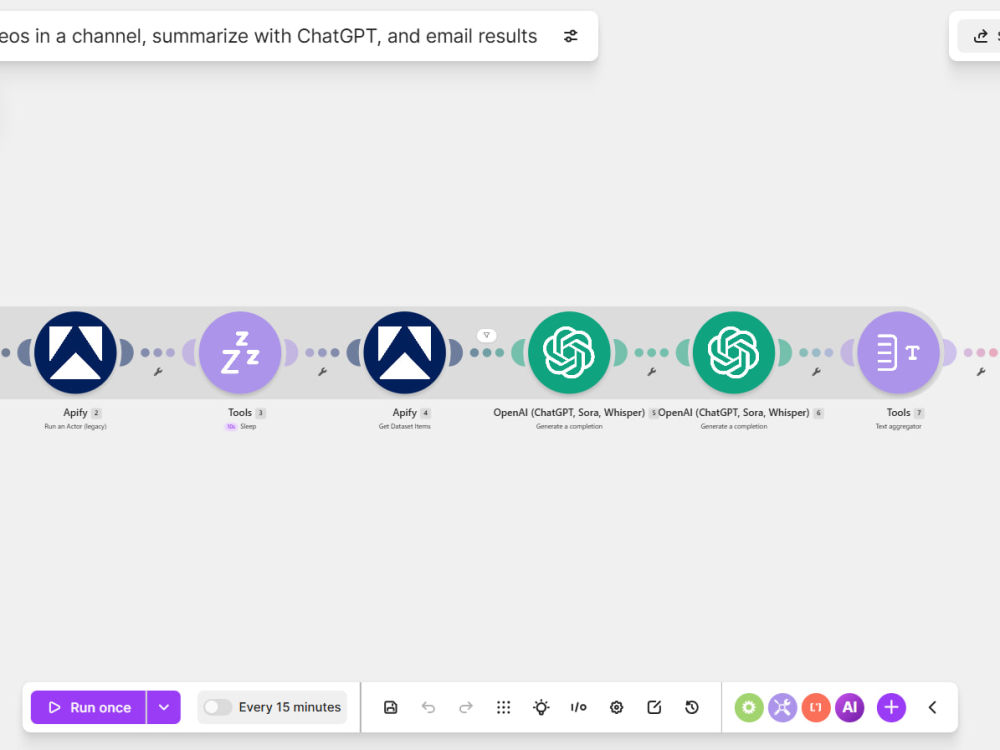Open the orange Text parser icon
The width and height of the screenshot is (1000, 750).
coord(816,707)
